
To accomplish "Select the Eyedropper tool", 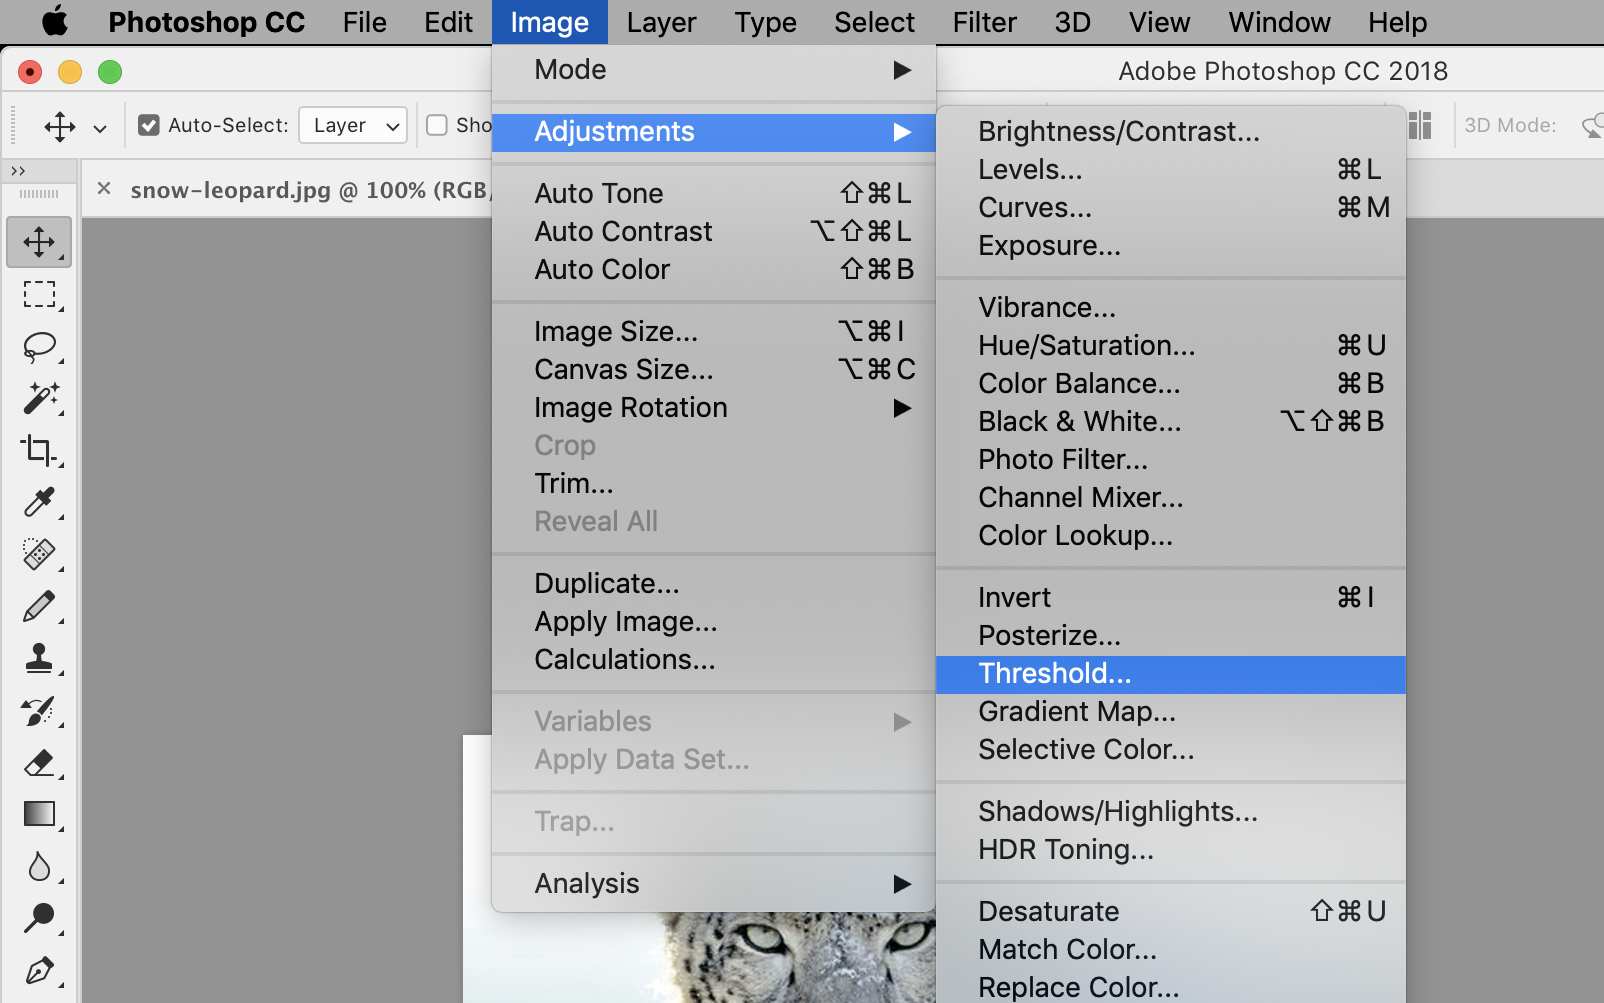I will (x=39, y=502).
